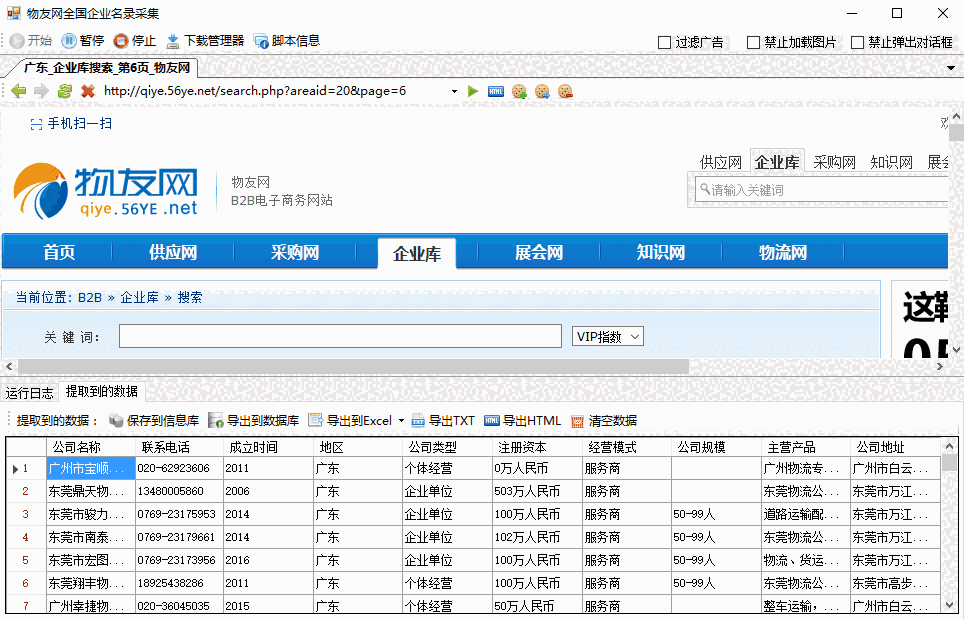964x619 pixels.
Task: Open the 下载管理器 download manager
Action: click(205, 41)
